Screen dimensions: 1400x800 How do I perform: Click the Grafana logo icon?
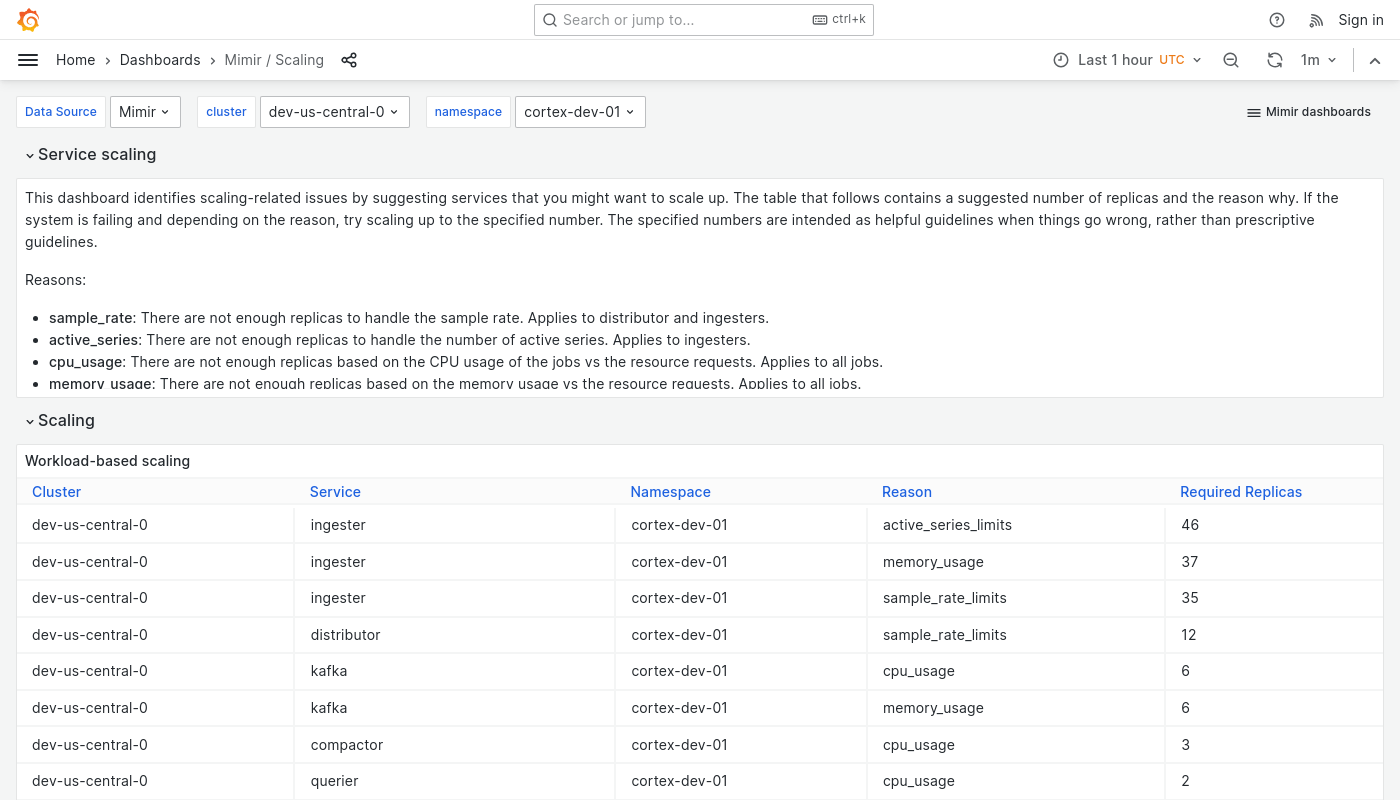(x=28, y=20)
